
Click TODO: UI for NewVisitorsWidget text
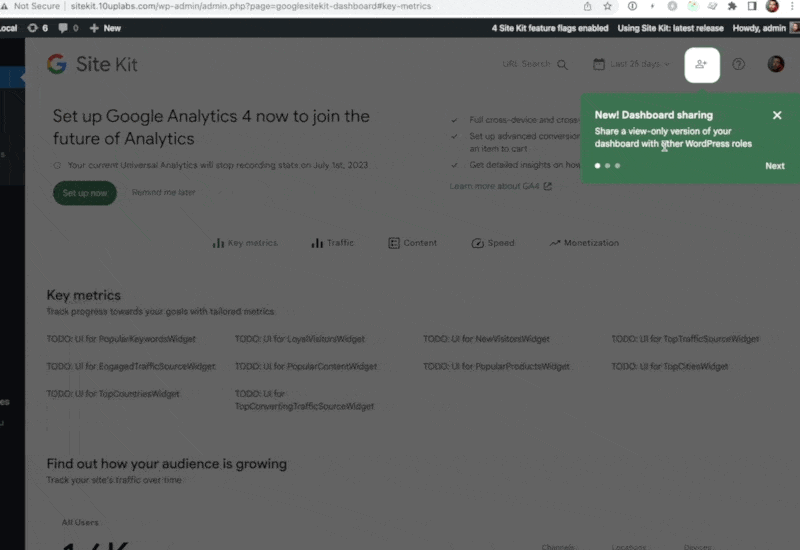coord(486,339)
